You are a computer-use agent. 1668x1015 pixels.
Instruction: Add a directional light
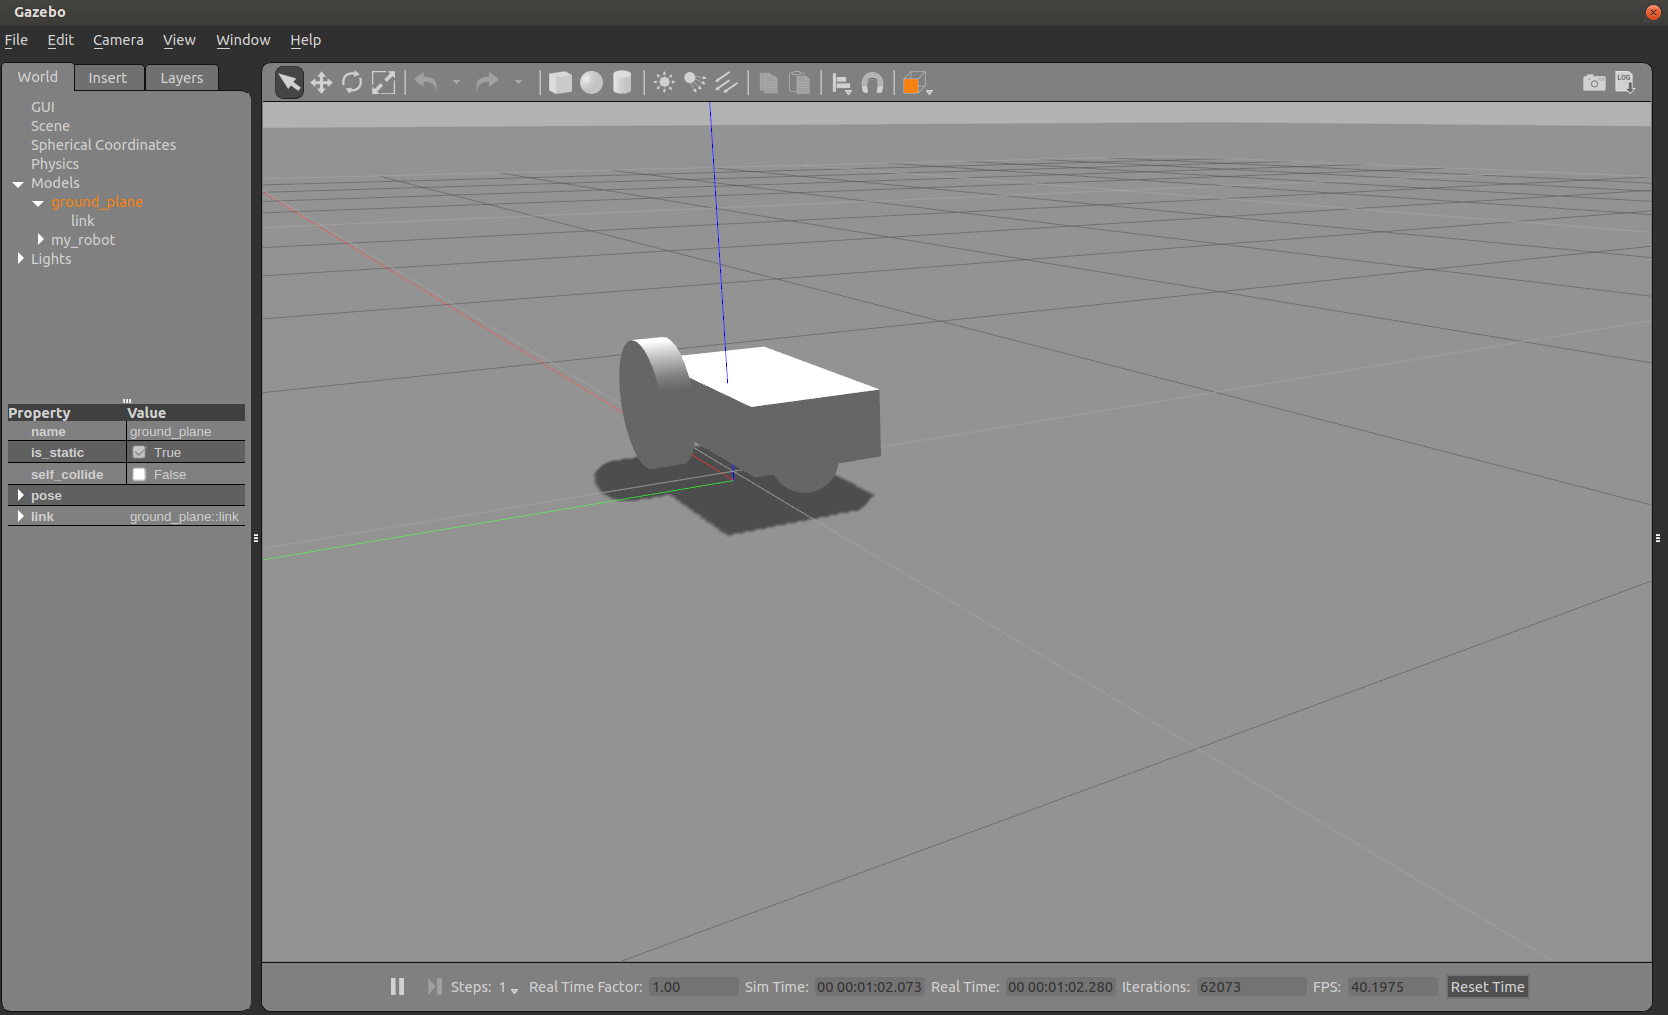point(727,83)
